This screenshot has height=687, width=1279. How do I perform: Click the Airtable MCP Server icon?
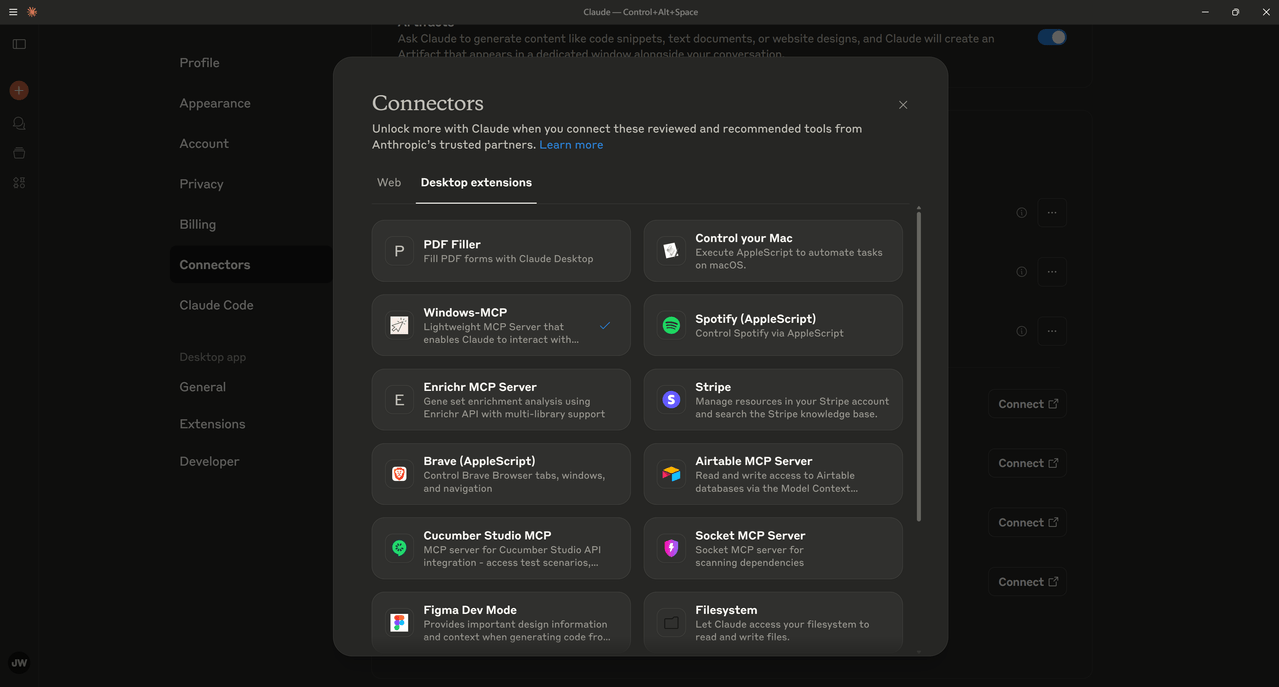click(x=671, y=474)
